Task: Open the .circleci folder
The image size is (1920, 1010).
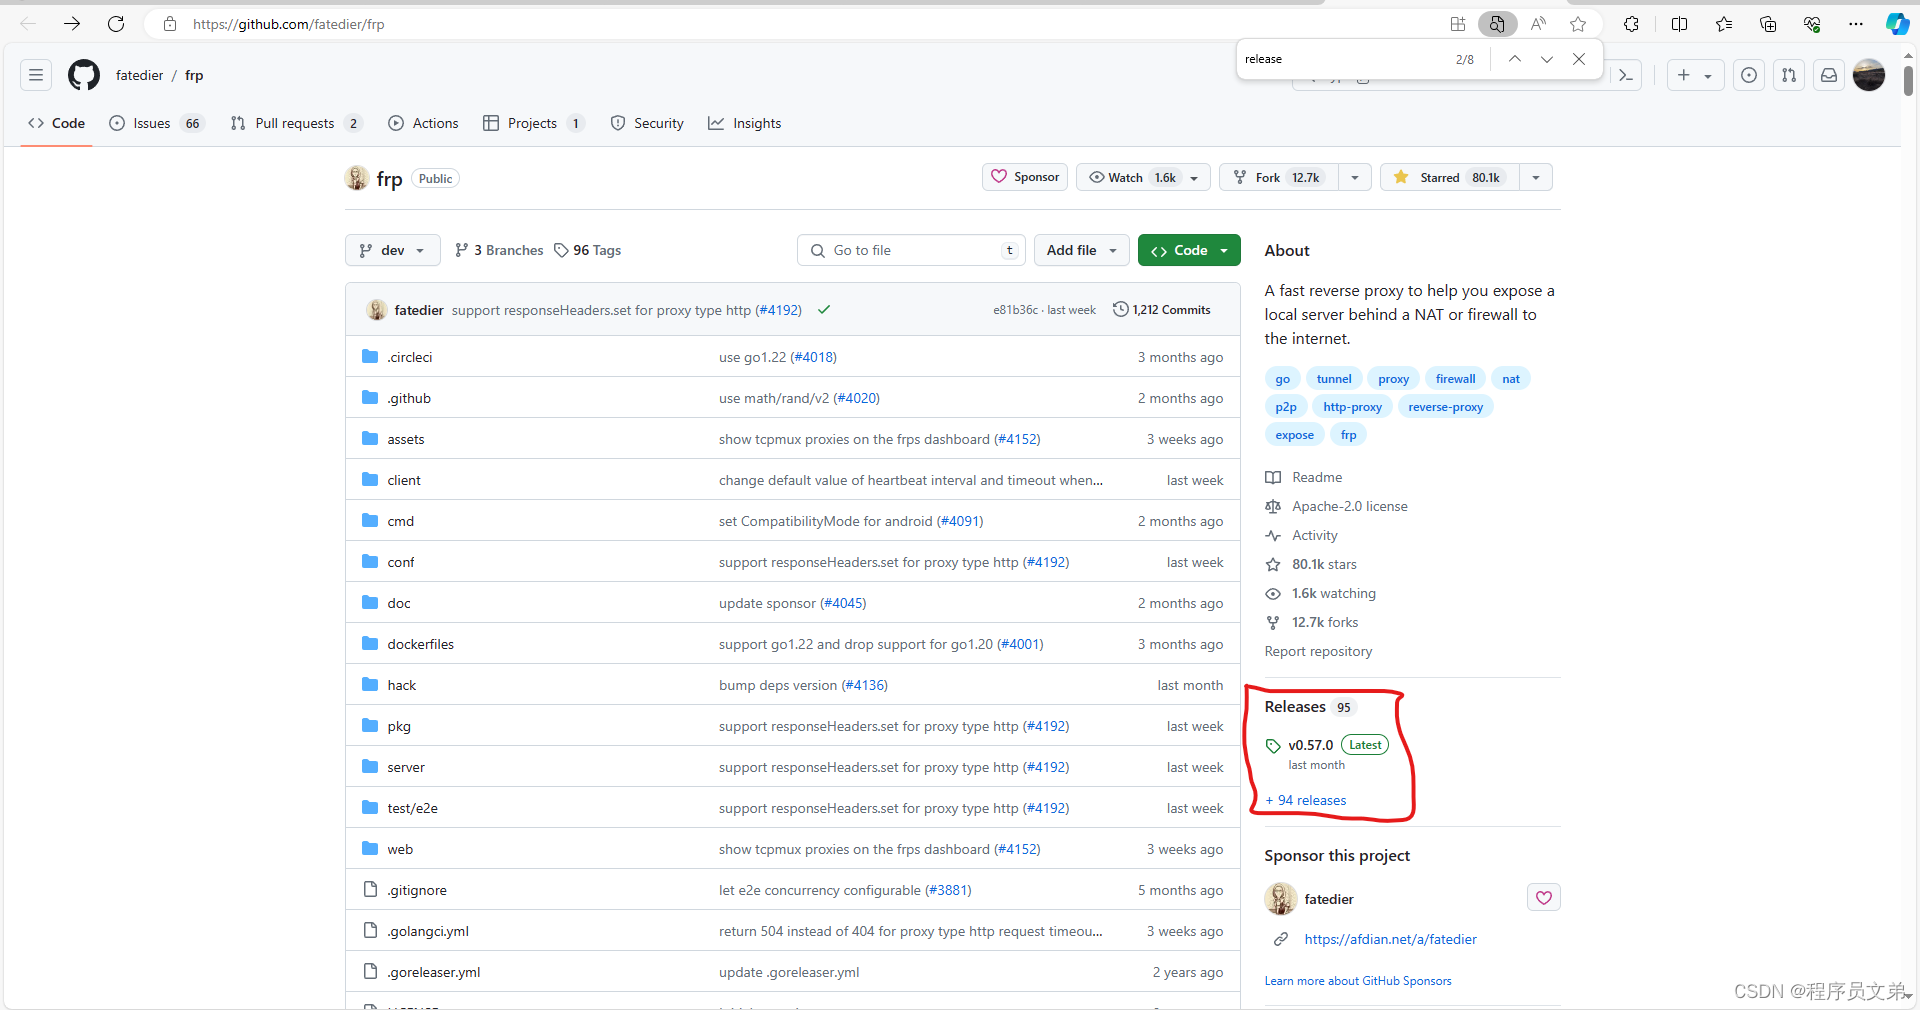Action: [x=410, y=357]
